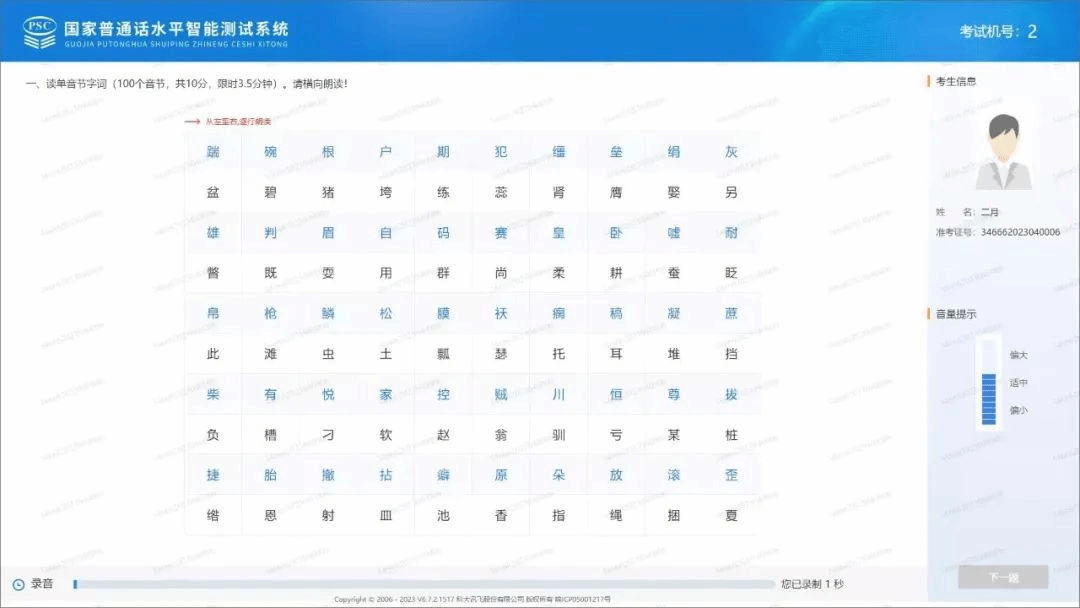Image resolution: width=1080 pixels, height=608 pixels.
Task: Click the 适中 volume level label
Action: (1018, 383)
